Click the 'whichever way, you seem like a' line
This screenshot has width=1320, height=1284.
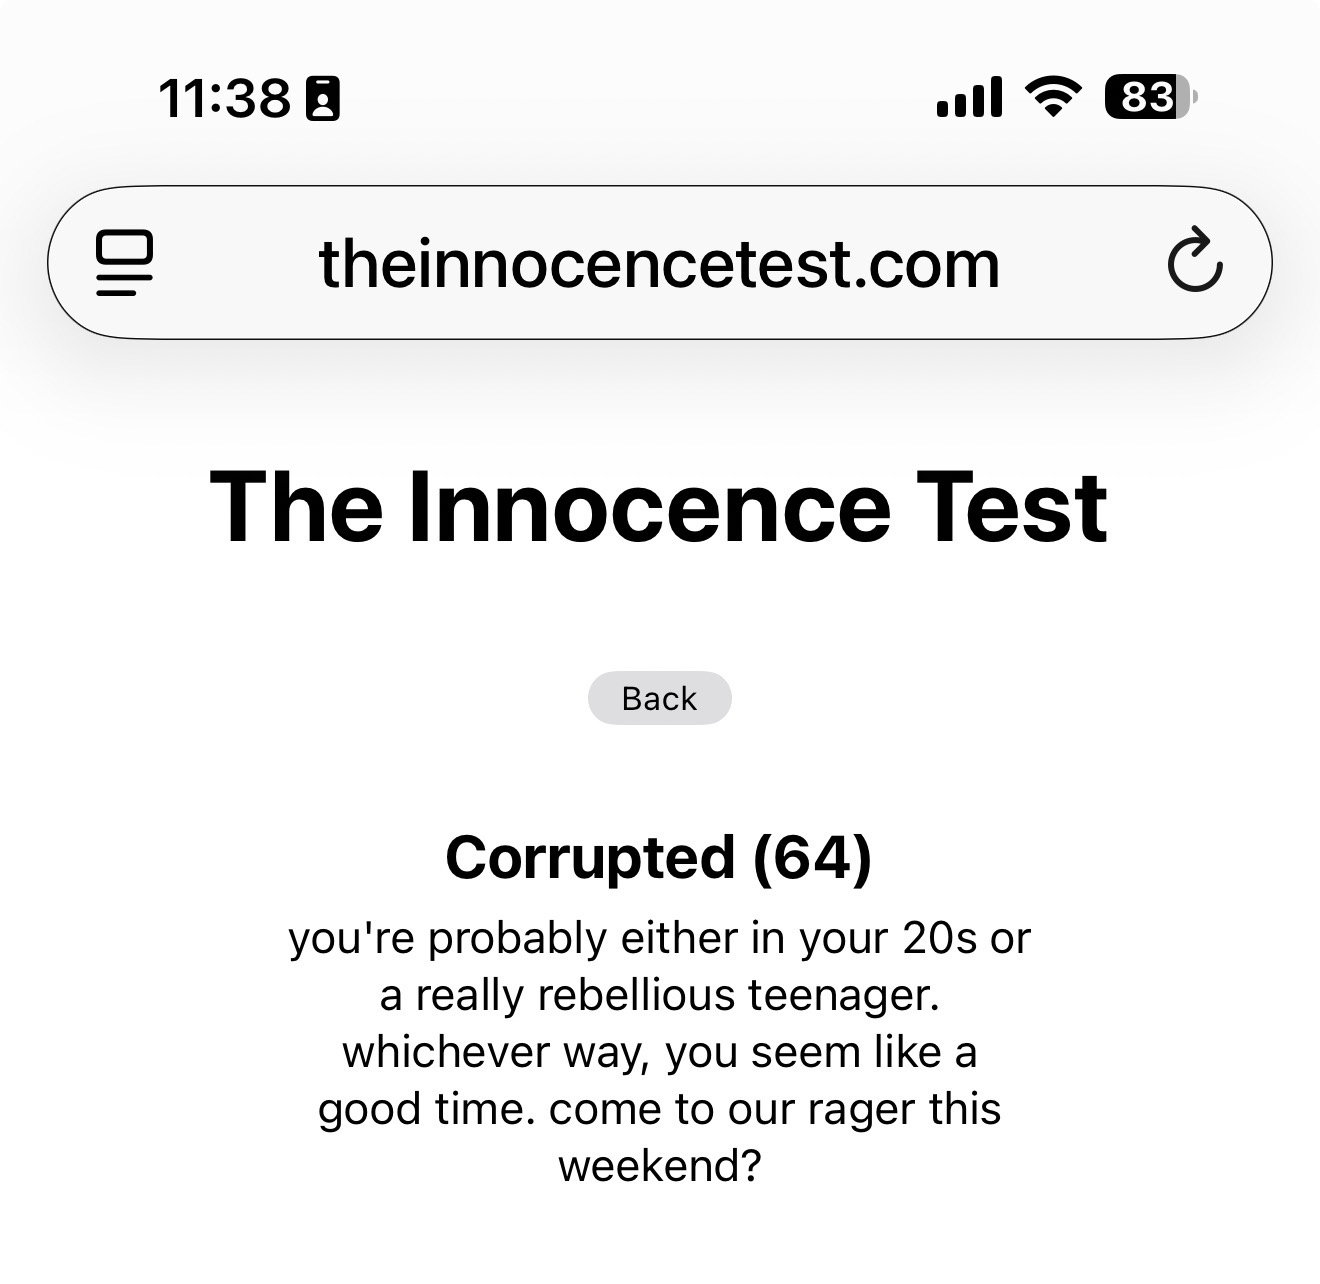pyautogui.click(x=659, y=1052)
